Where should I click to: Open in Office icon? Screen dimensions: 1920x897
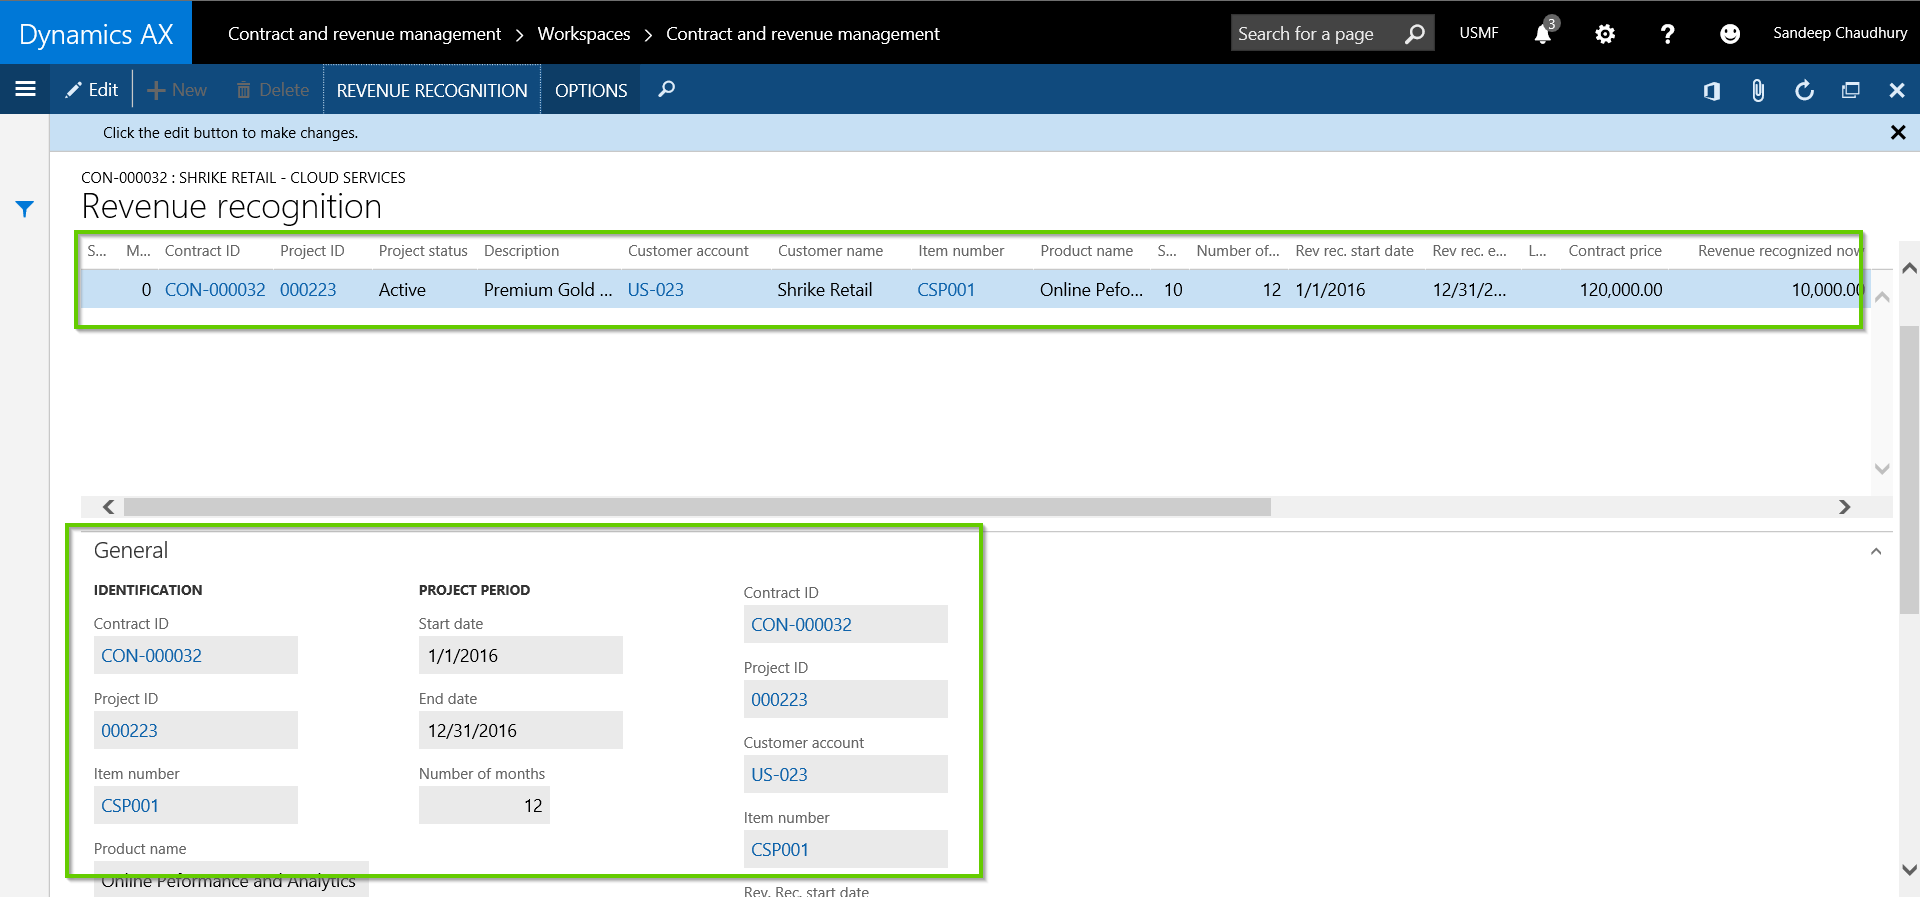(x=1712, y=91)
